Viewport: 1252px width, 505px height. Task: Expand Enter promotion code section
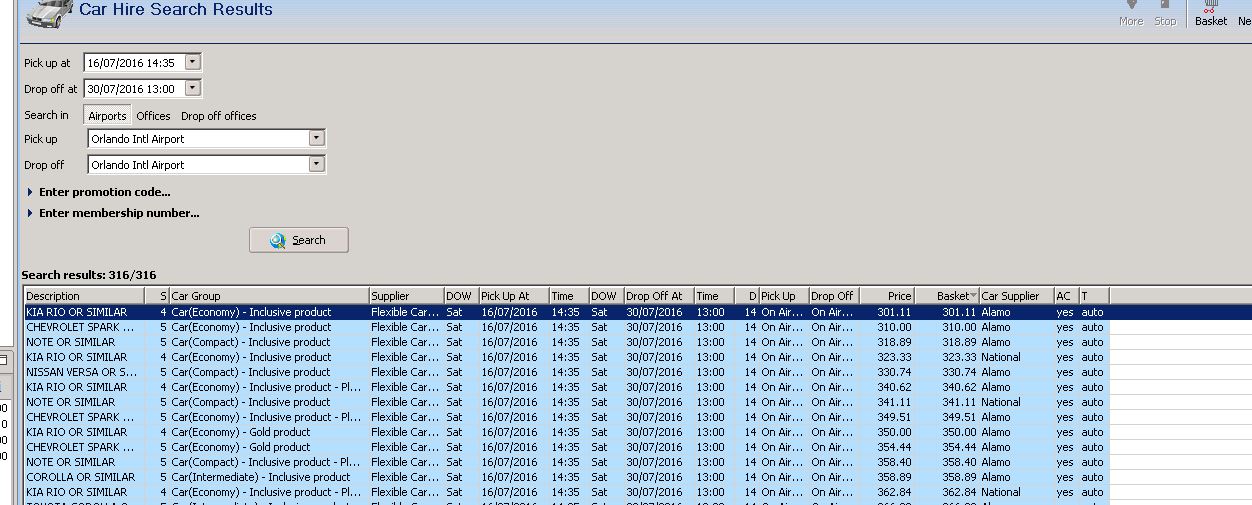[98, 192]
